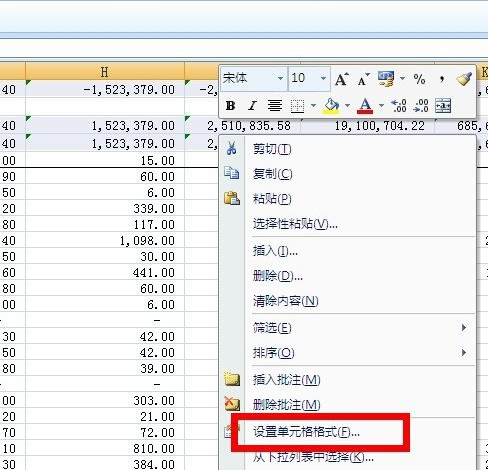Apply percent style format
The width and height of the screenshot is (488, 470).
click(x=419, y=79)
